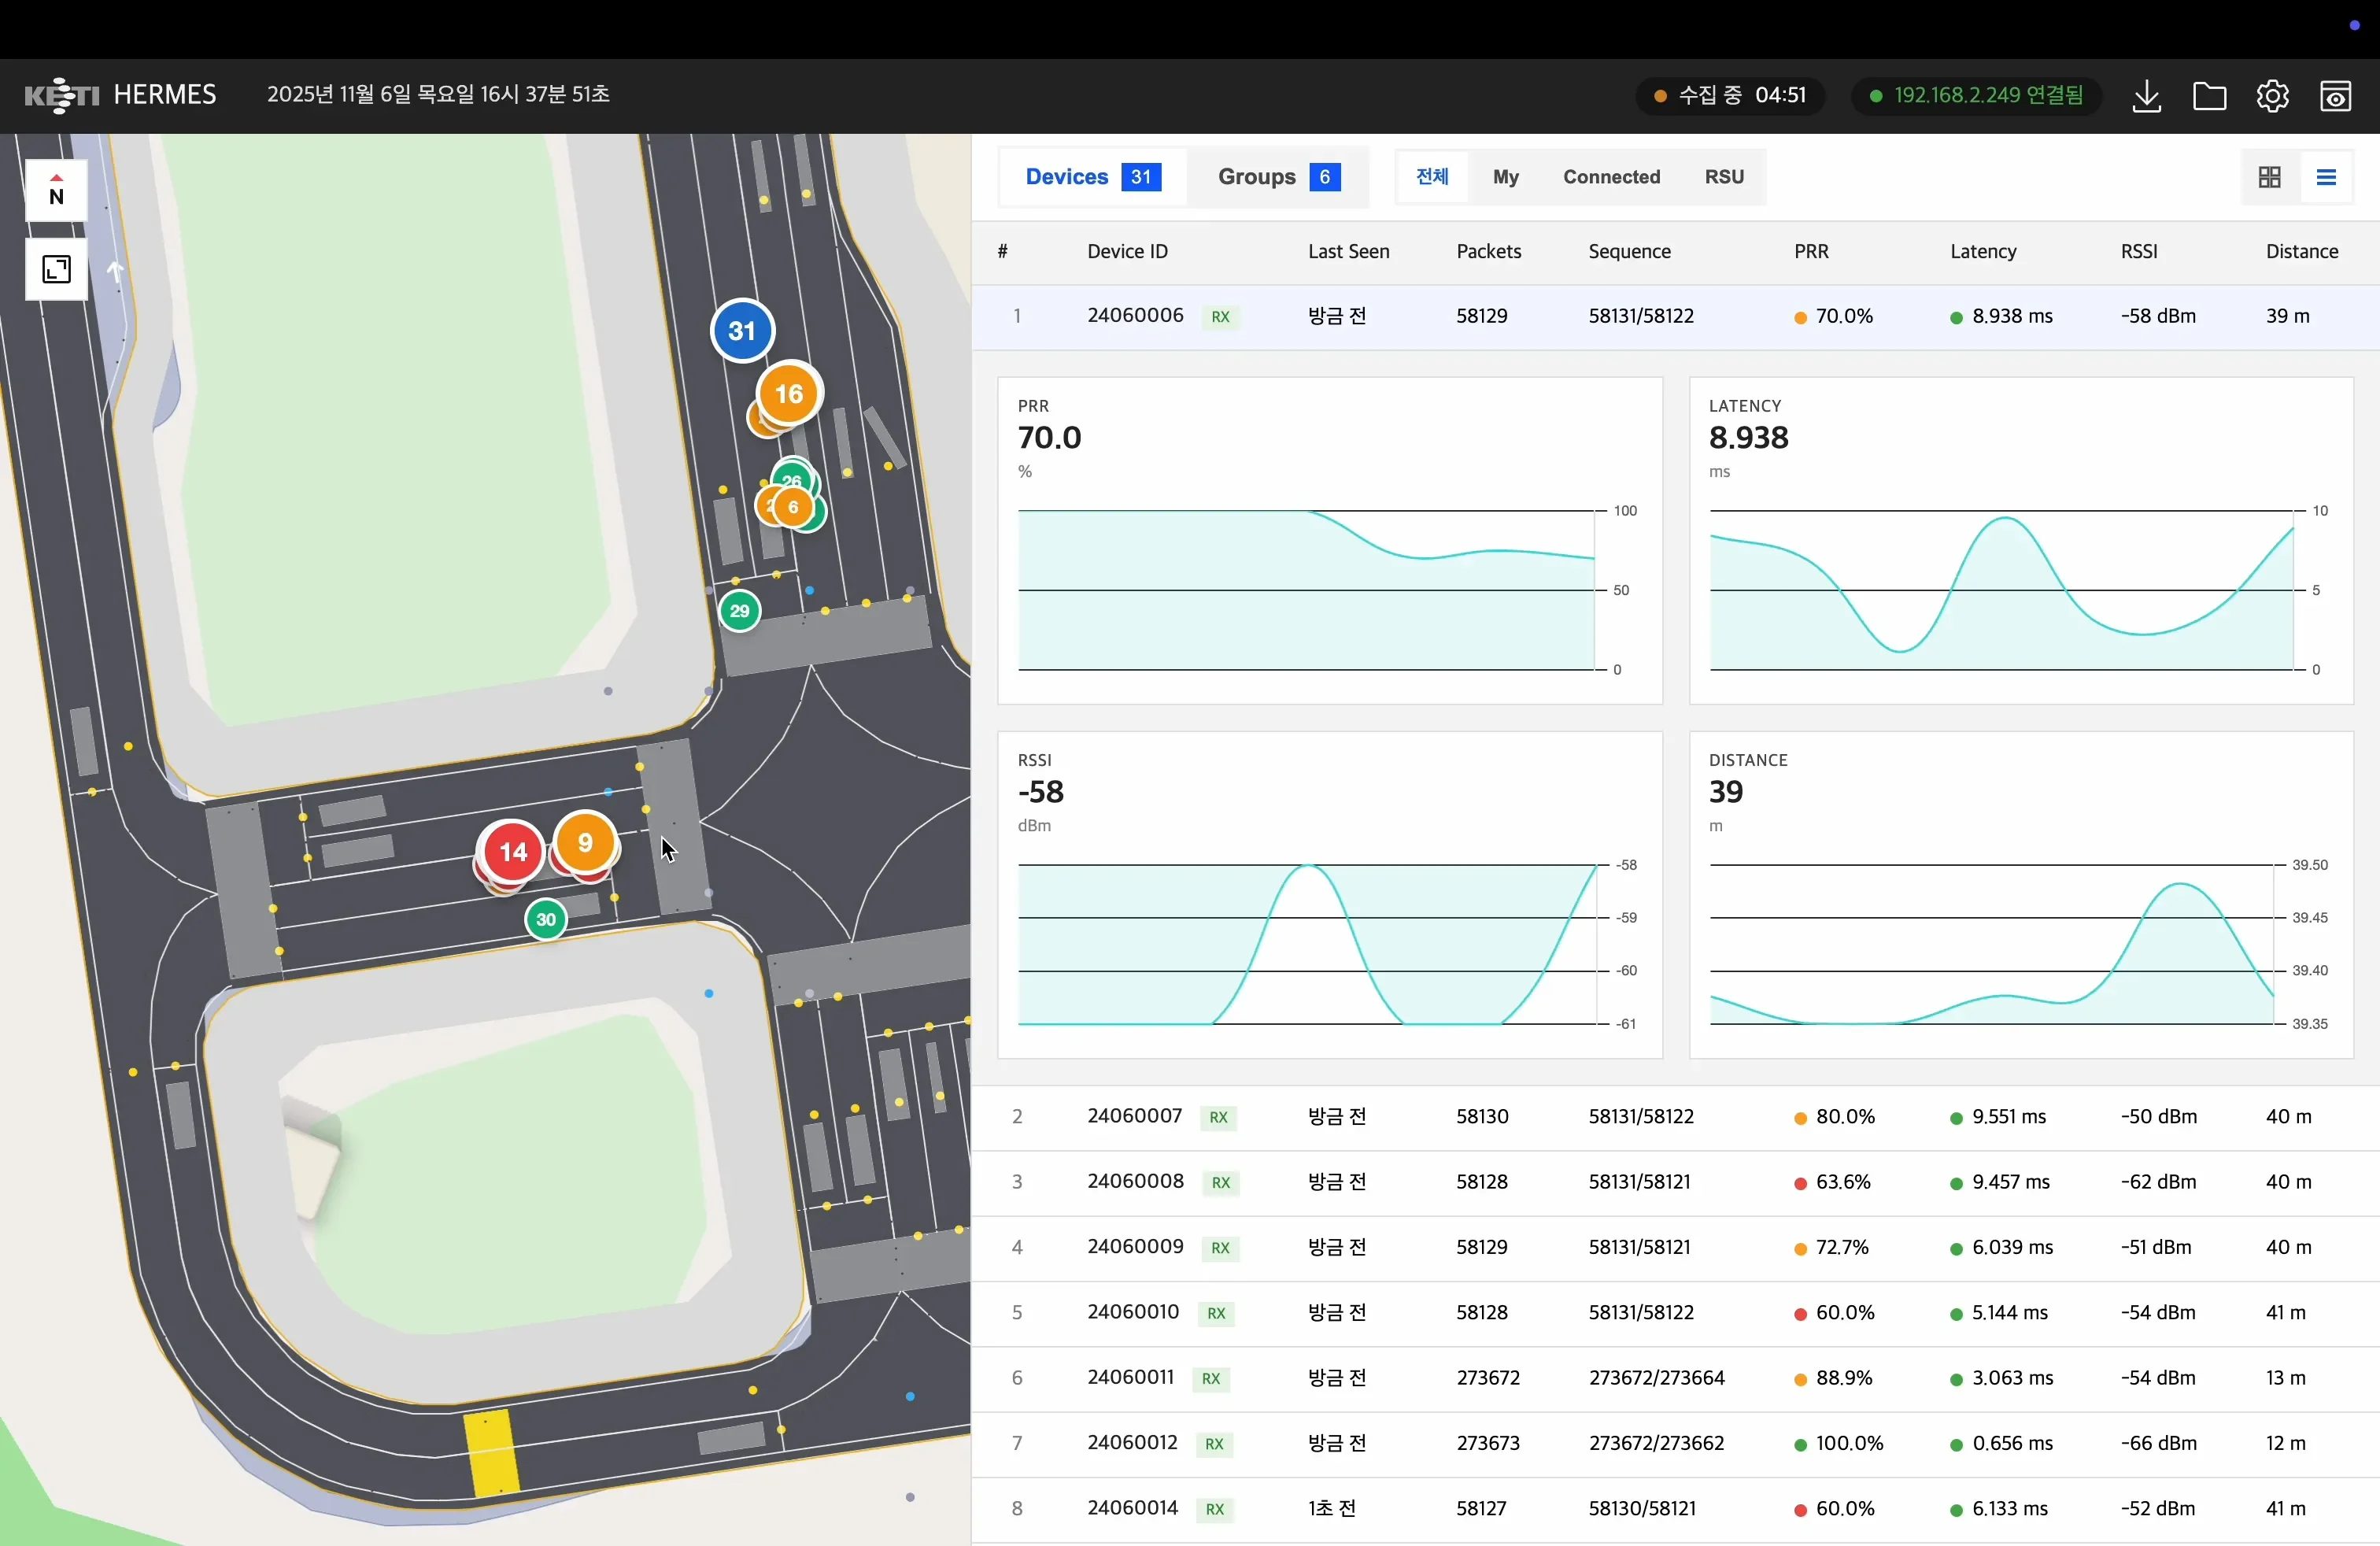Switch to grid view layout
Image resolution: width=2380 pixels, height=1546 pixels.
[x=2270, y=177]
